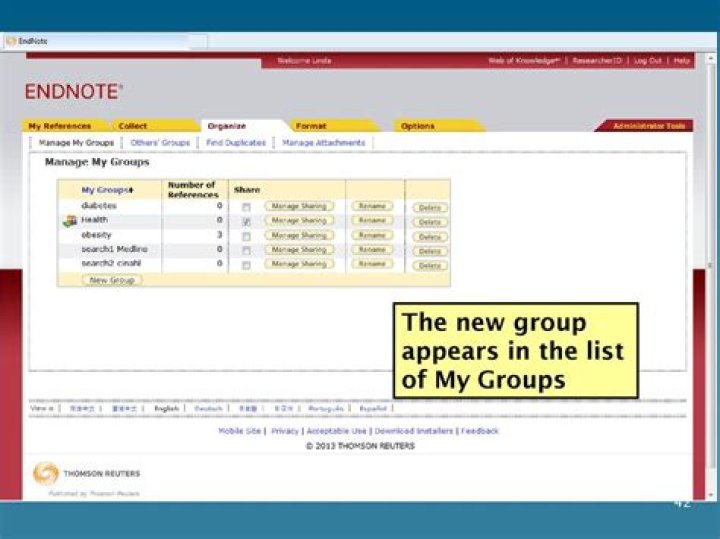Delete the search2 cinahl group

[x=430, y=265]
